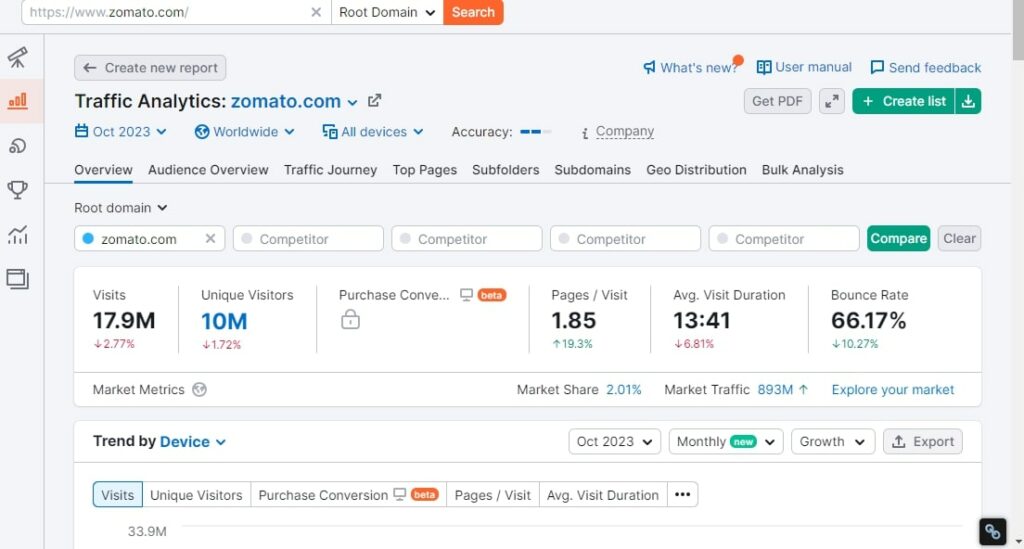1024x549 pixels.
Task: Click the second Competitor input field
Action: pyautogui.click(x=467, y=238)
